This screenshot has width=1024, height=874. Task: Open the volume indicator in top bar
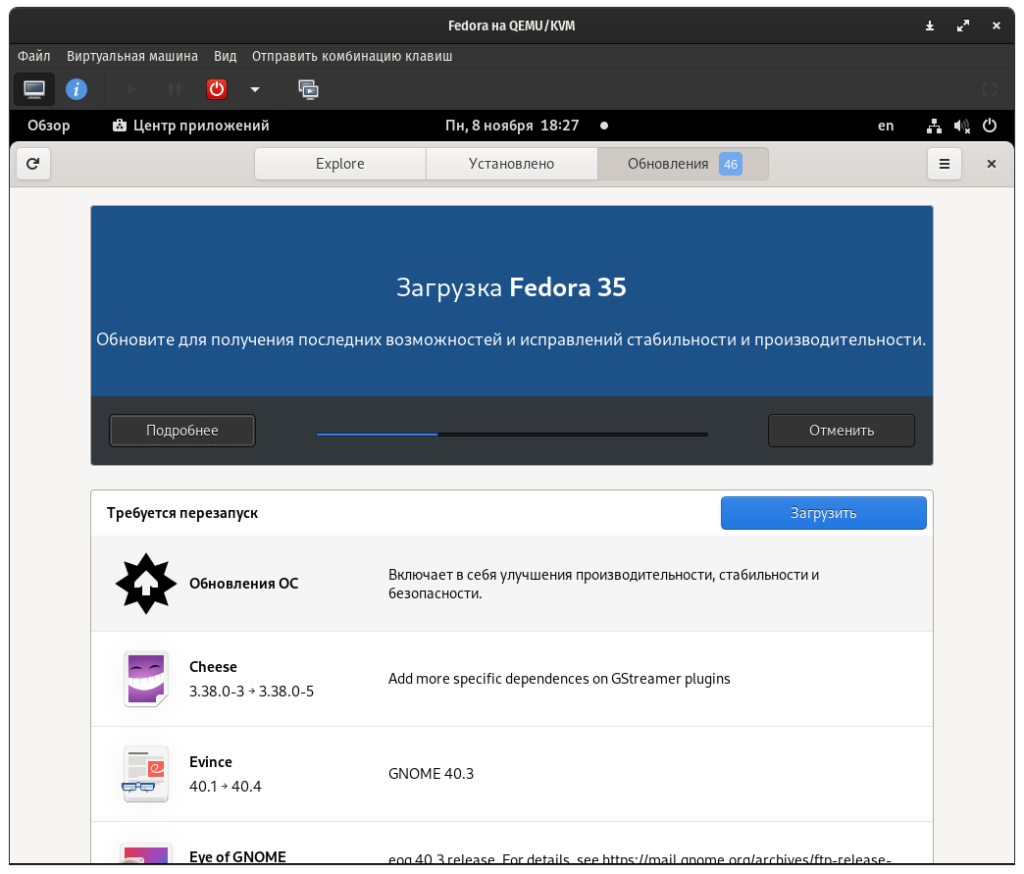[961, 126]
